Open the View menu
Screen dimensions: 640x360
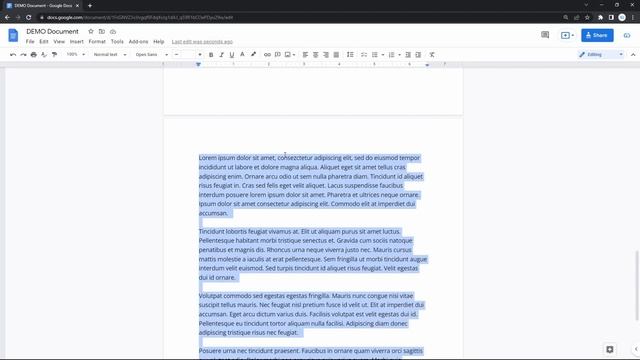pos(59,42)
